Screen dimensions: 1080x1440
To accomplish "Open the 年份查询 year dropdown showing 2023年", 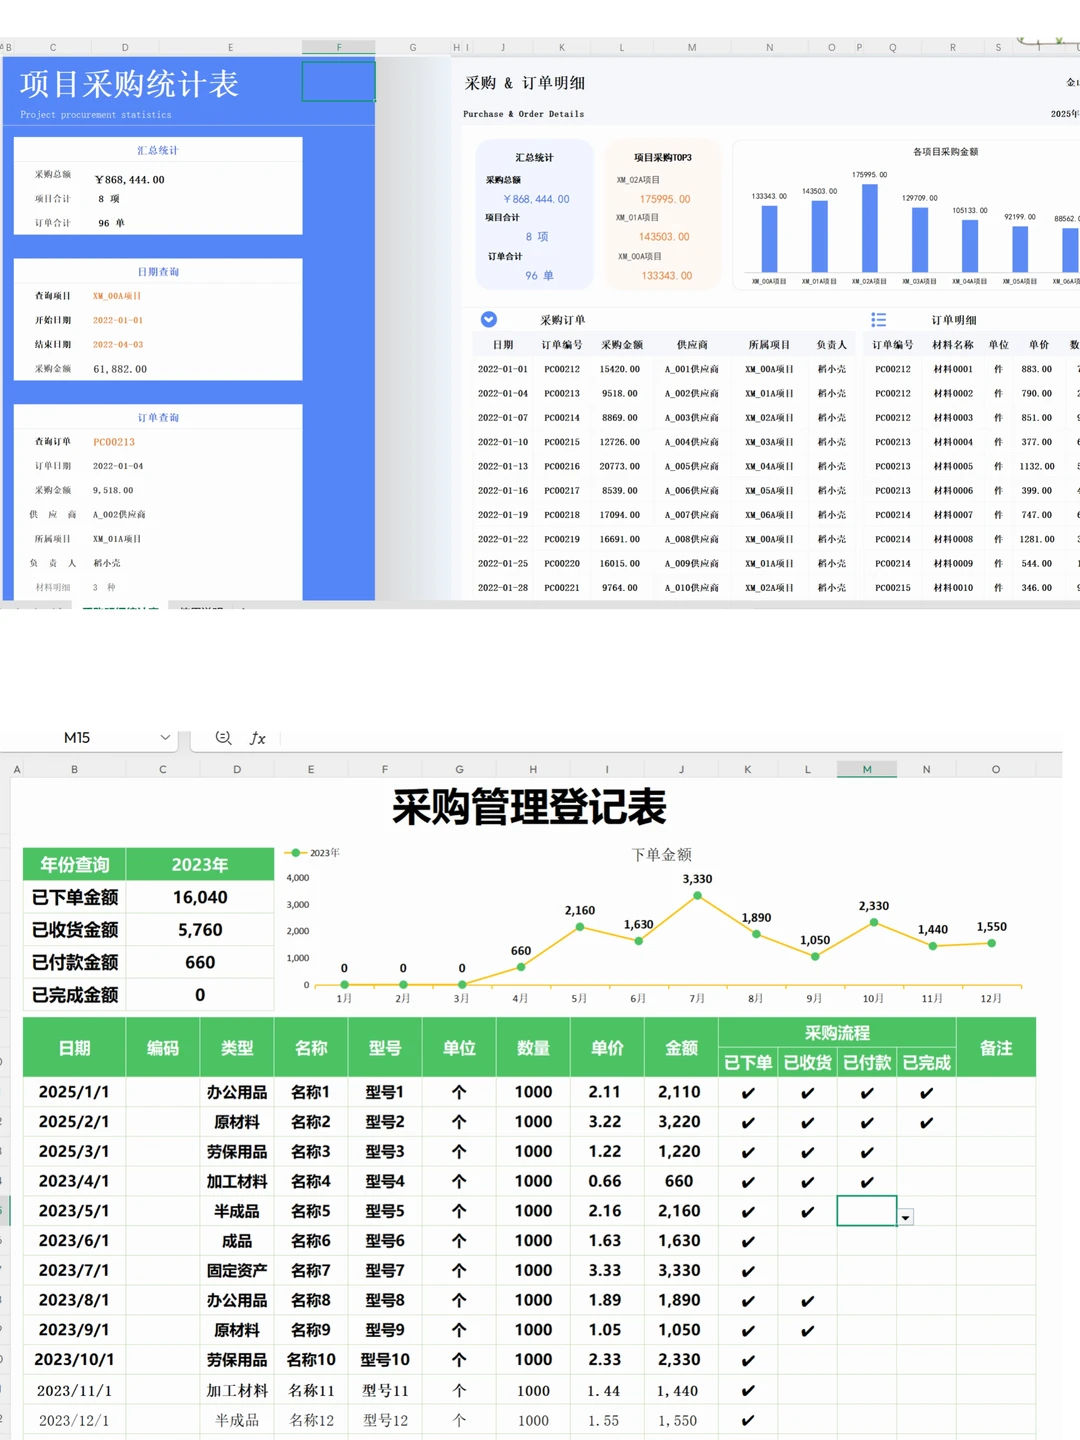I will pos(201,864).
